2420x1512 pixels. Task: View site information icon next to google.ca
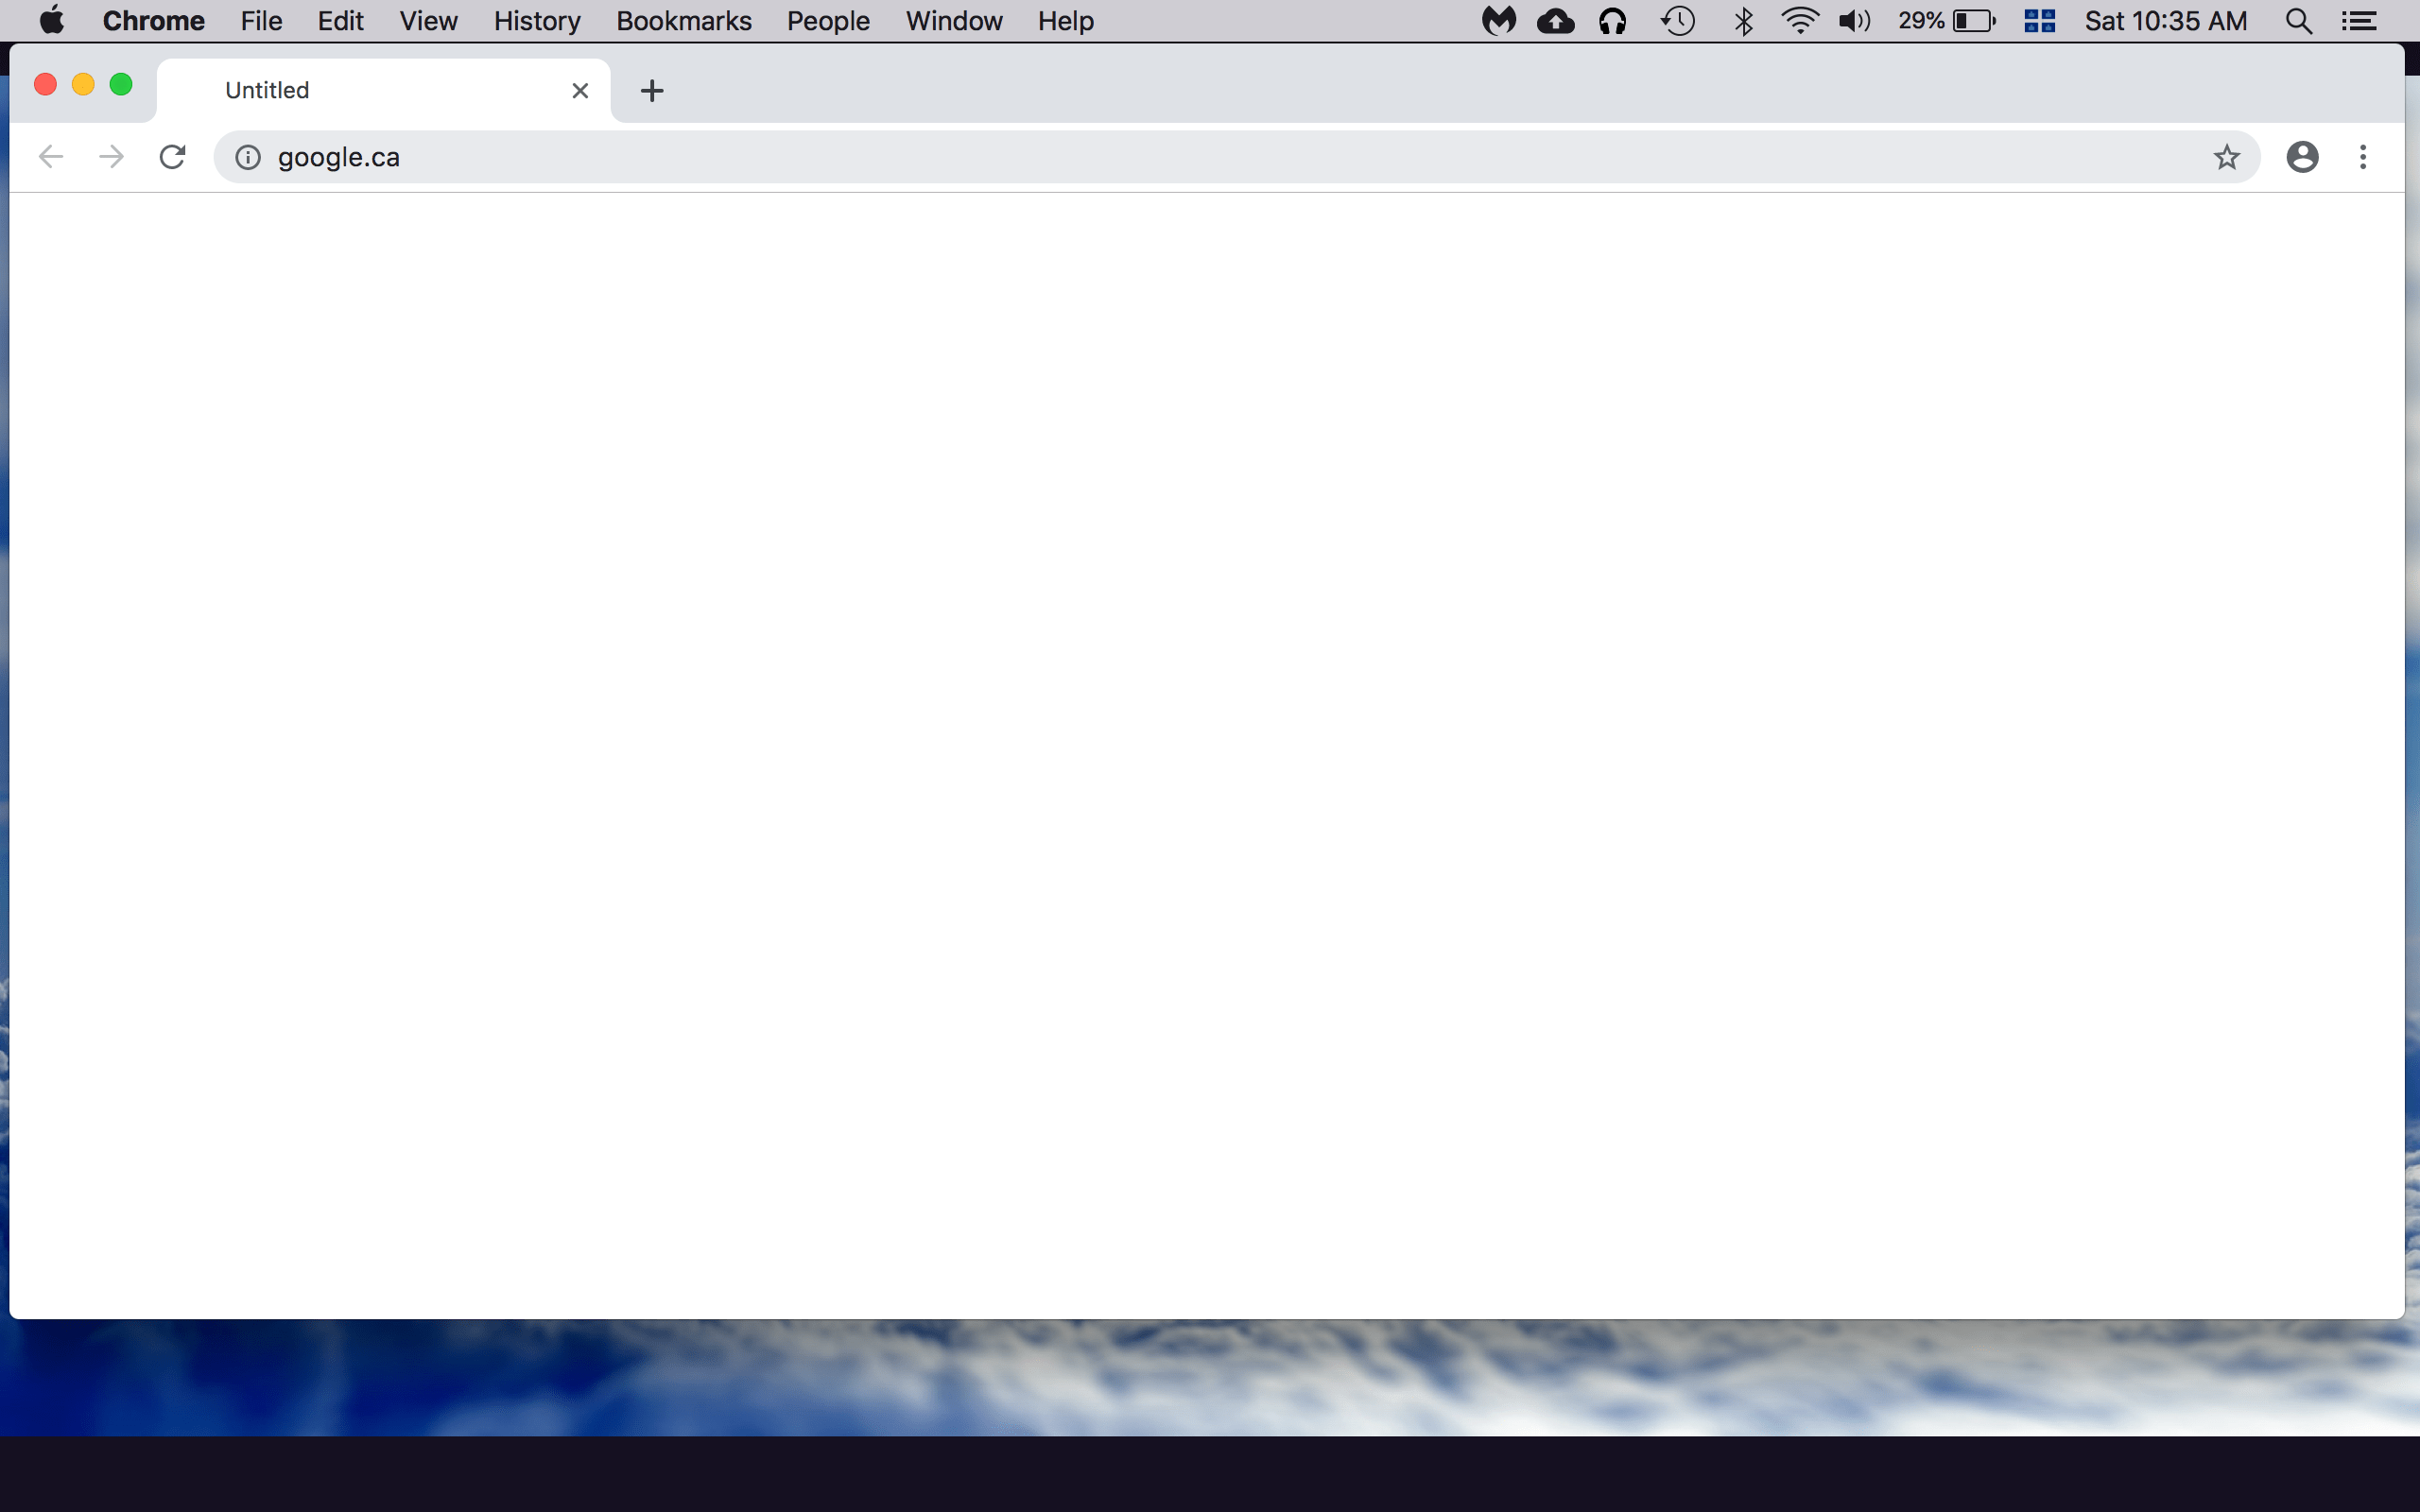[248, 157]
